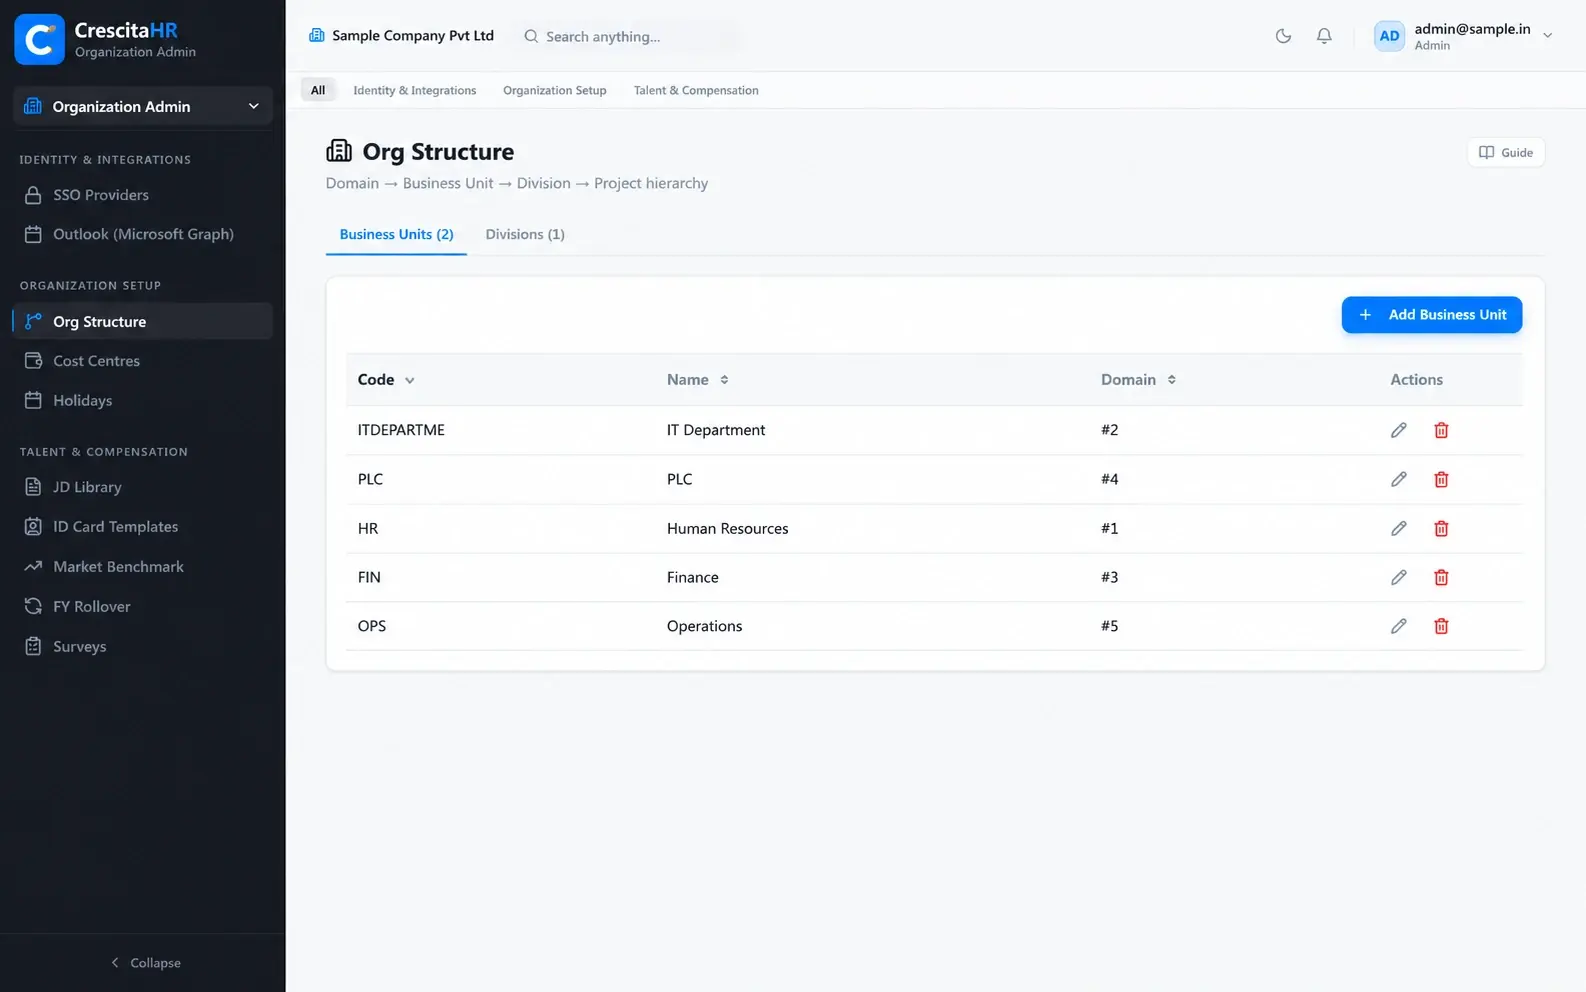
Task: Edit the Human Resources row
Action: click(1398, 528)
